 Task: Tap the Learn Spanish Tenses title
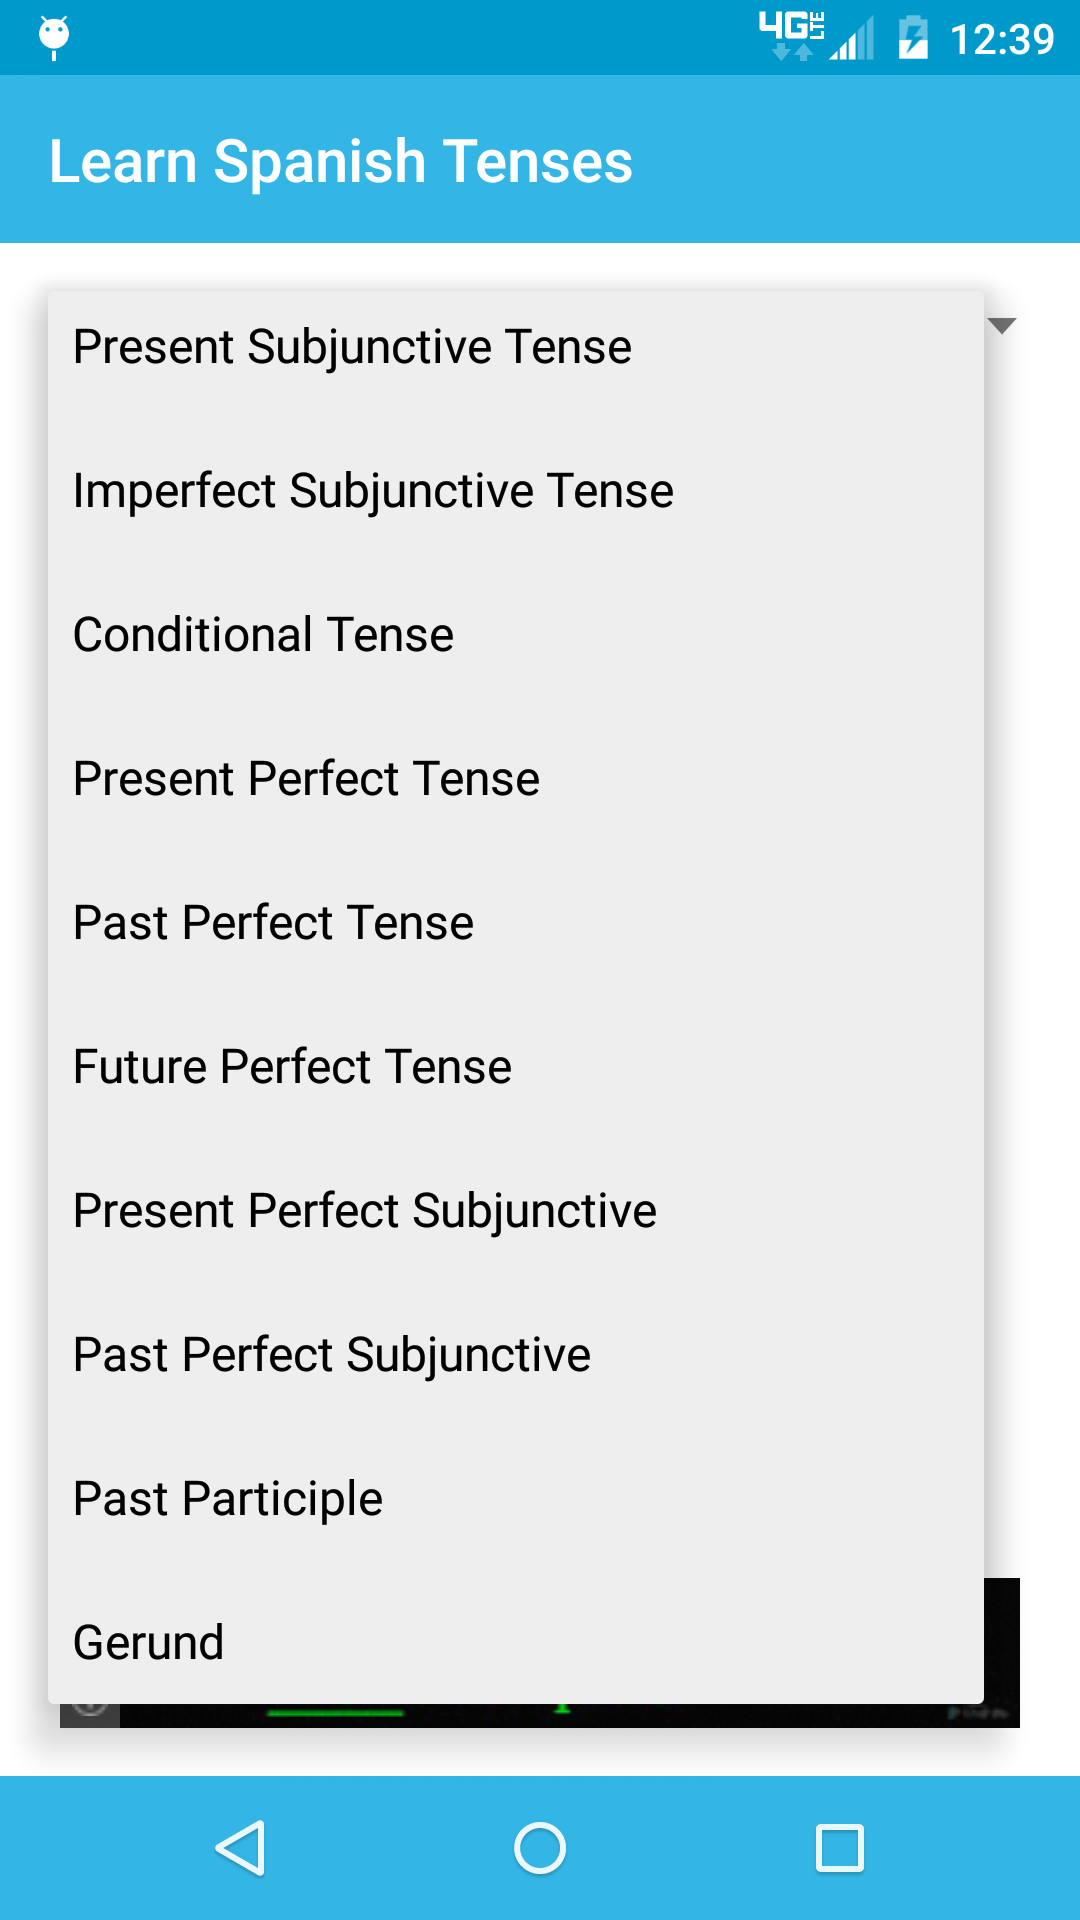341,162
